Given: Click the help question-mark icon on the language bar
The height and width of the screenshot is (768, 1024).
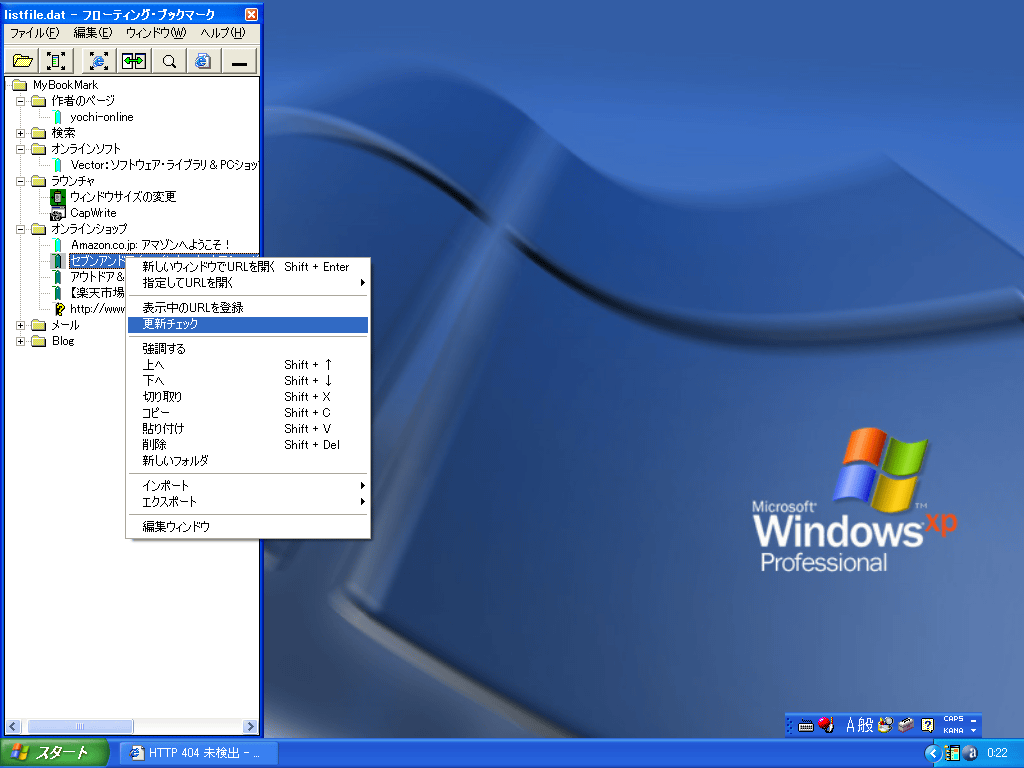Looking at the screenshot, I should (927, 725).
